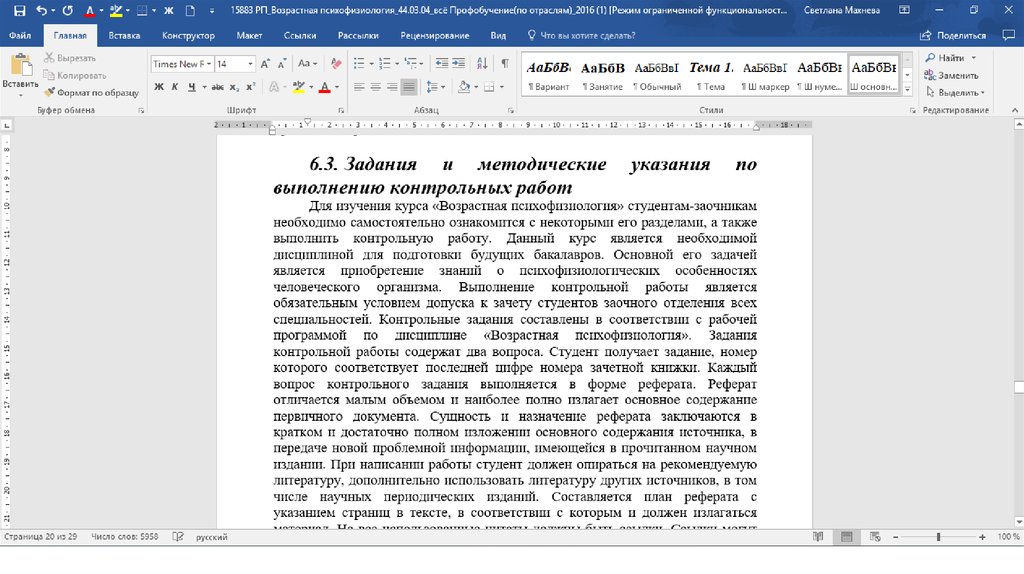Toggle bold formatting (Ж) in the ribbon
1024x574 pixels.
pyautogui.click(x=158, y=87)
